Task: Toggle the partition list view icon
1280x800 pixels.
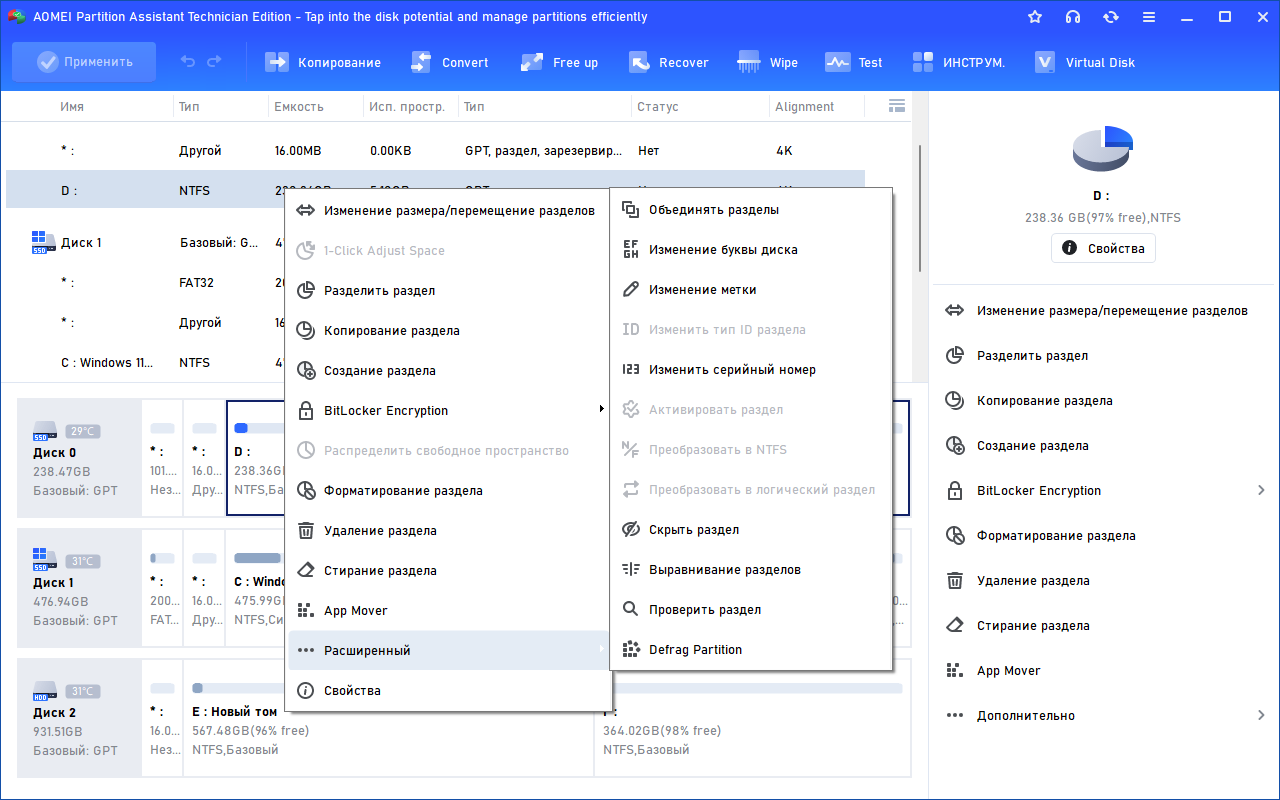Action: [x=896, y=106]
